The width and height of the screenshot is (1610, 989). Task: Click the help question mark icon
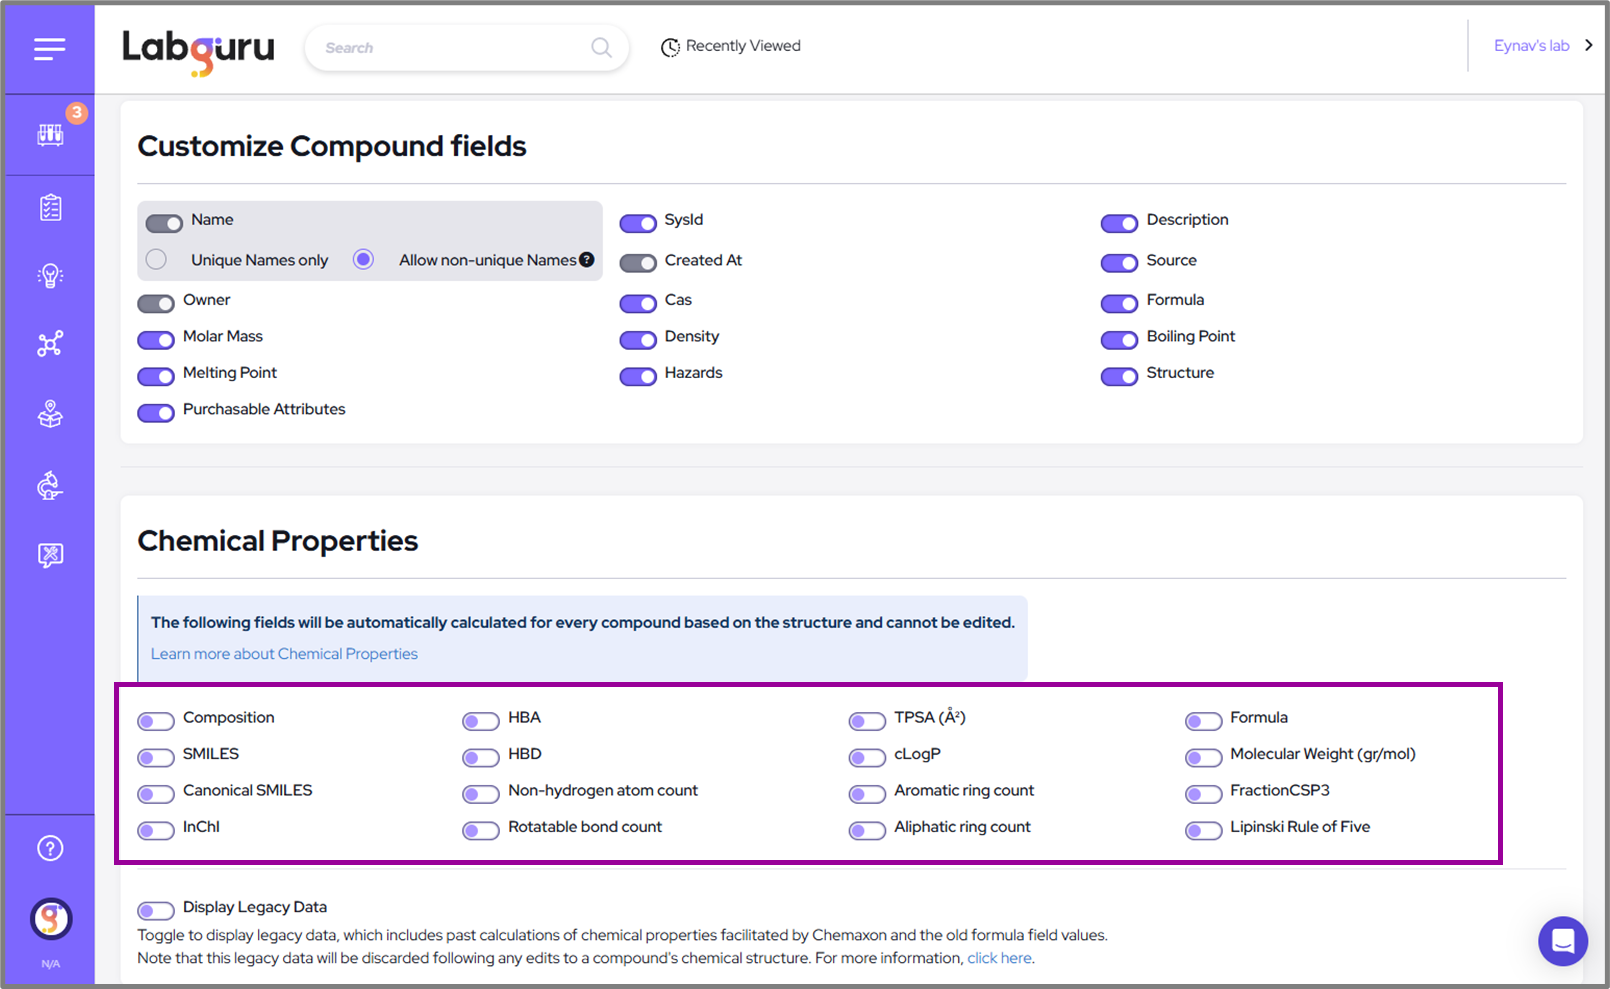point(50,849)
